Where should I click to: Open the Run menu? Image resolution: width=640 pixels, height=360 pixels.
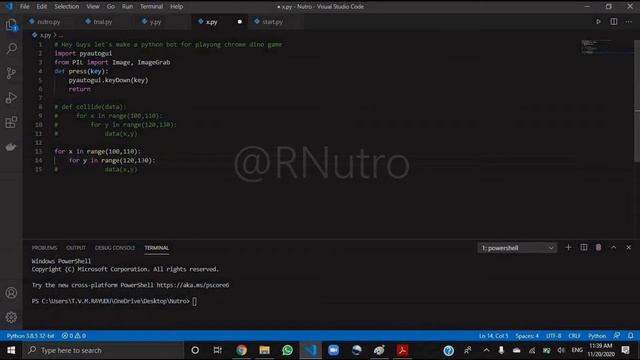tap(127, 7)
